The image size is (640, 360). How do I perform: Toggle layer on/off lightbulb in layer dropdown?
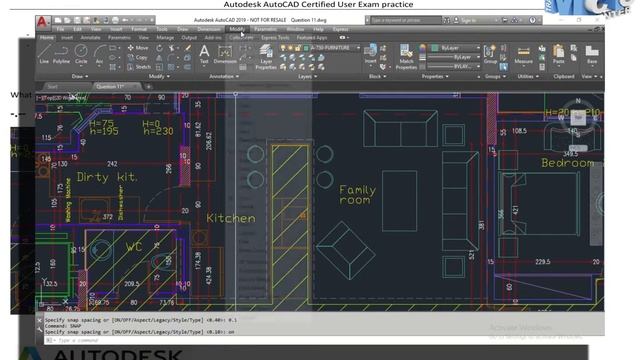pos(283,48)
